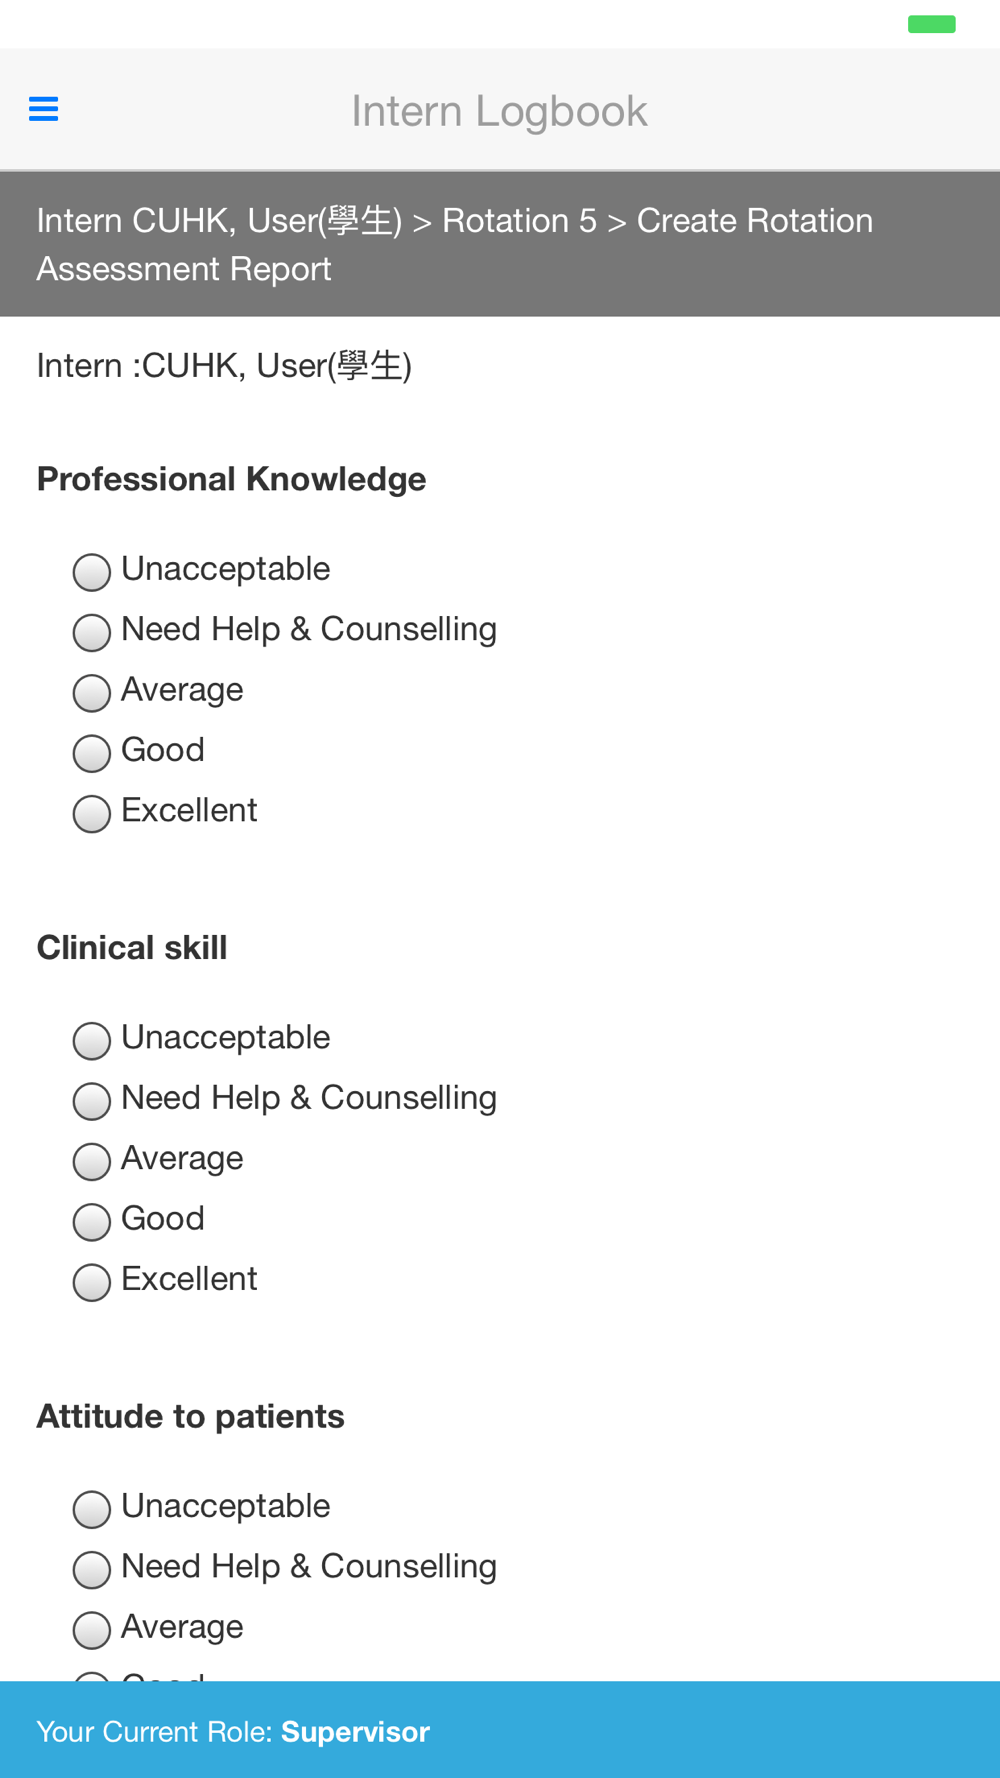Image resolution: width=1000 pixels, height=1778 pixels.
Task: Choose Average under Clinical skill
Action: pyautogui.click(x=91, y=1161)
